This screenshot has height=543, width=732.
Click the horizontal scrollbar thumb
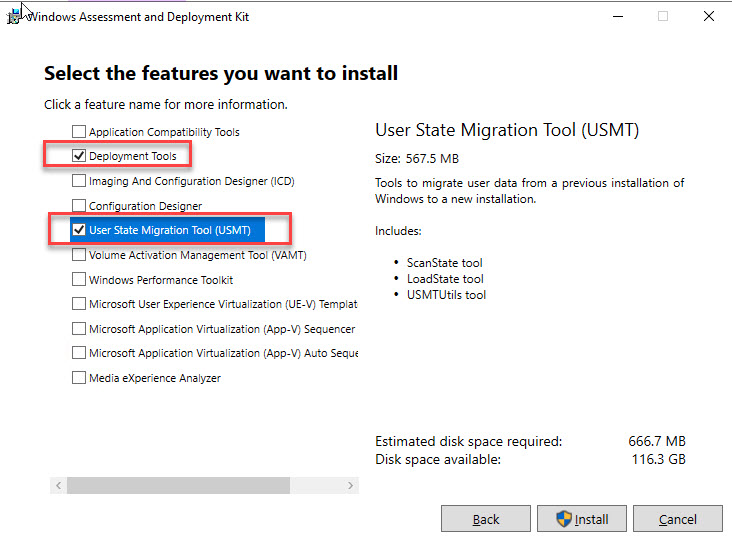[178, 485]
